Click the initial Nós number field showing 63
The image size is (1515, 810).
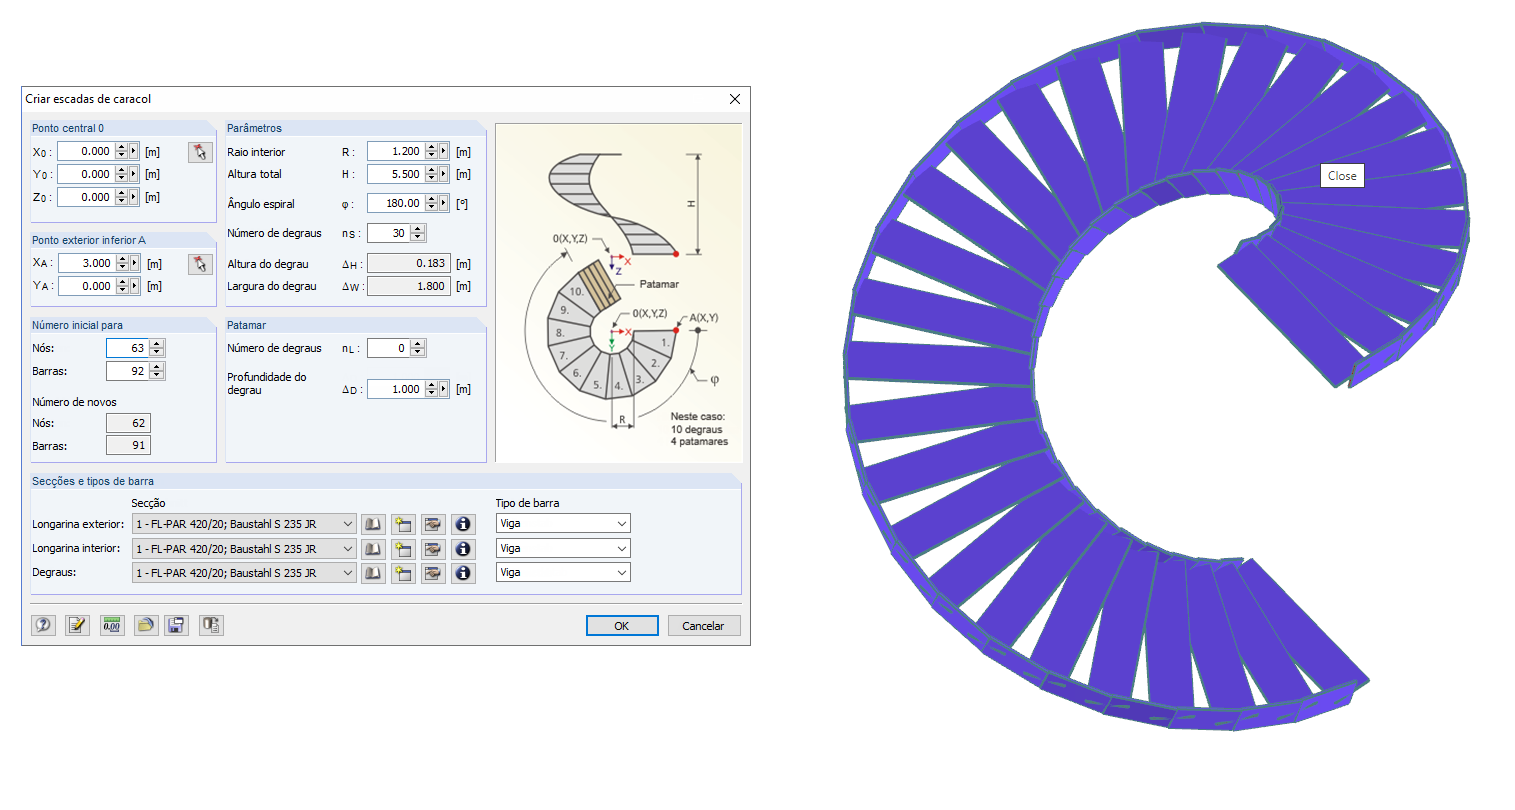point(128,348)
